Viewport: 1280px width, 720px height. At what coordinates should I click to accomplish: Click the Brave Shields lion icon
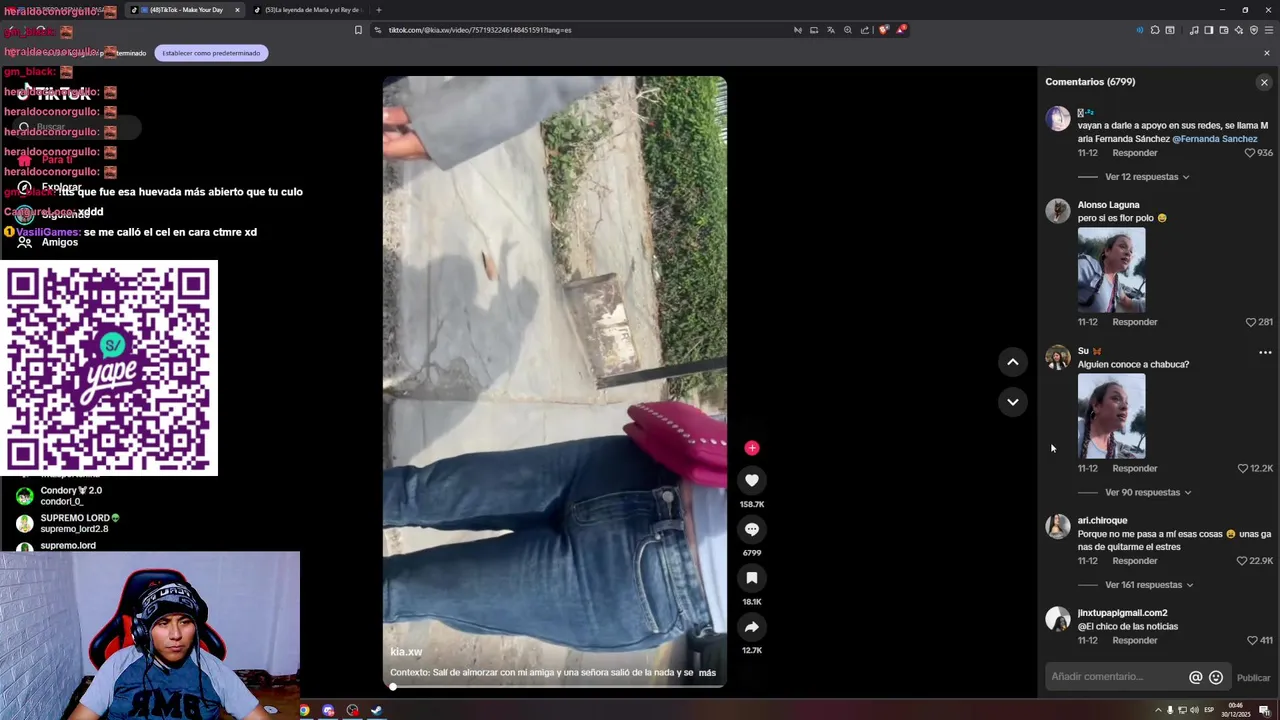click(x=883, y=30)
